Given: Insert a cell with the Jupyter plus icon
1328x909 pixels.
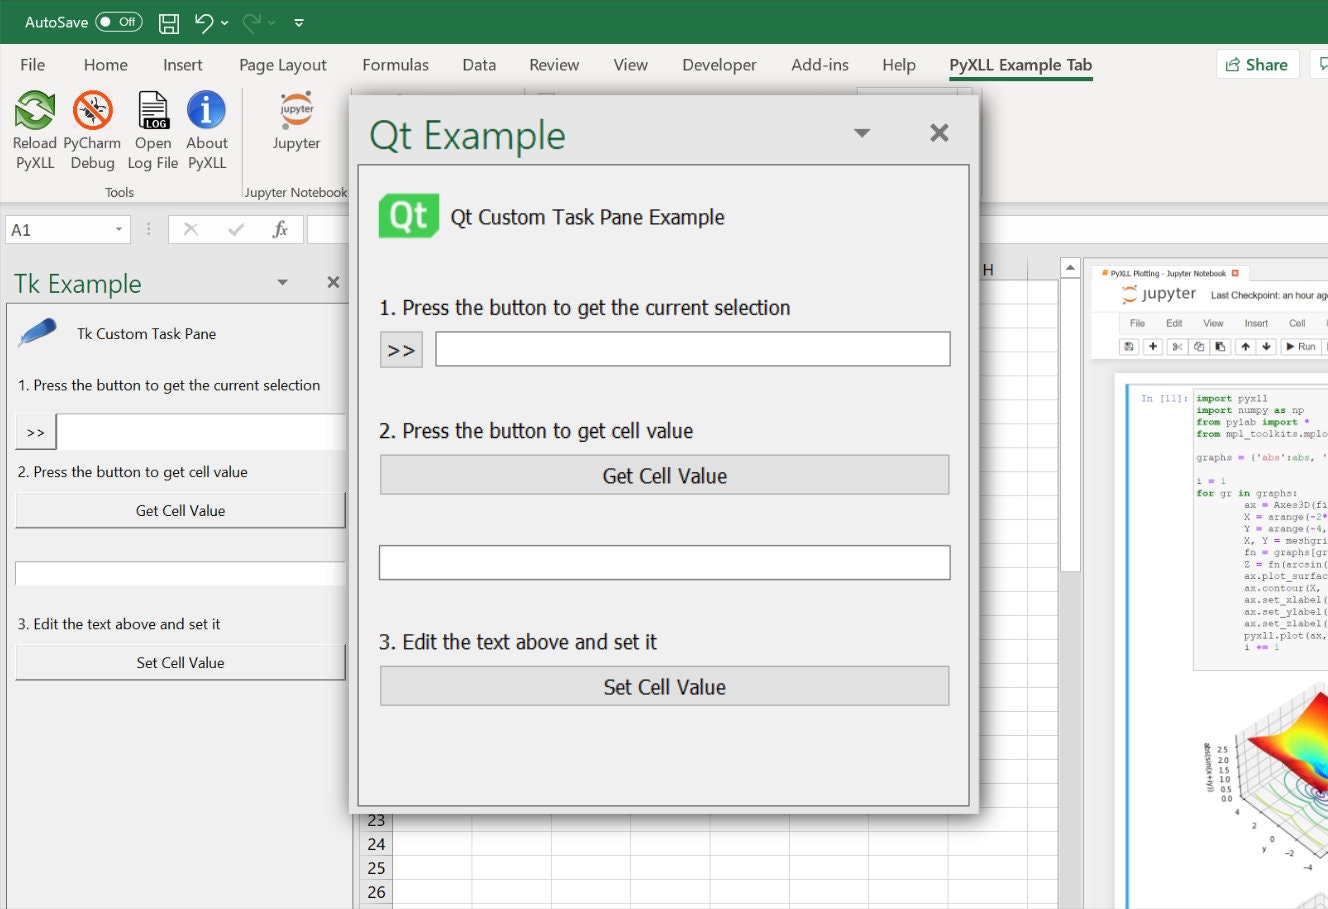Looking at the screenshot, I should (x=1153, y=347).
